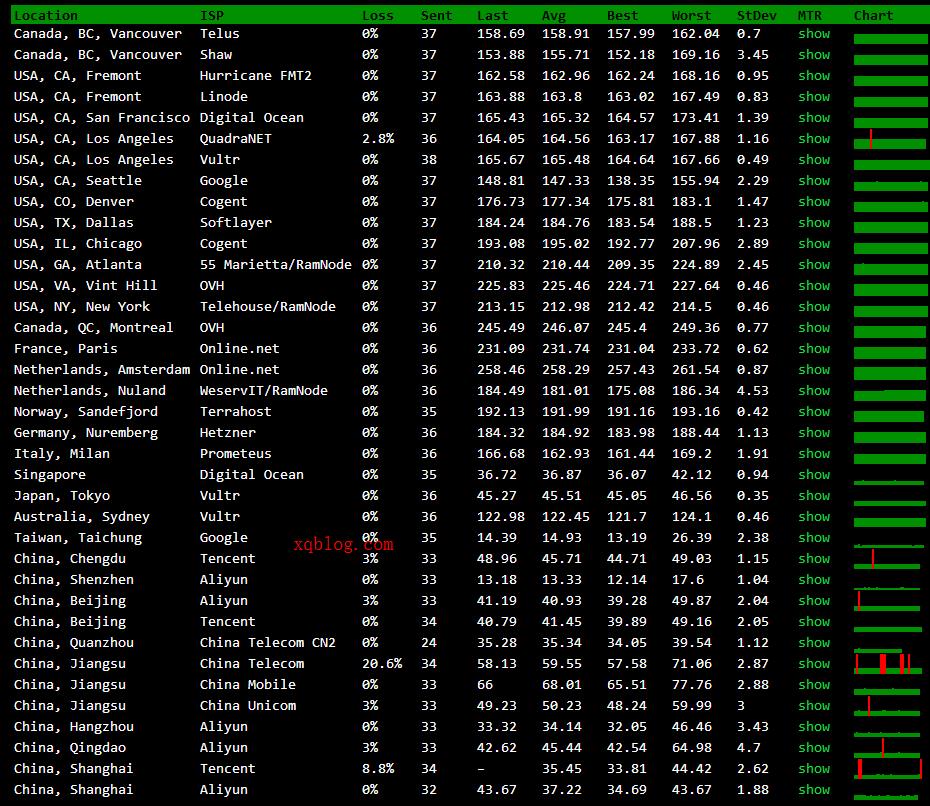Click the Loss column header
Viewport: 930px width, 806px height.
coord(378,15)
